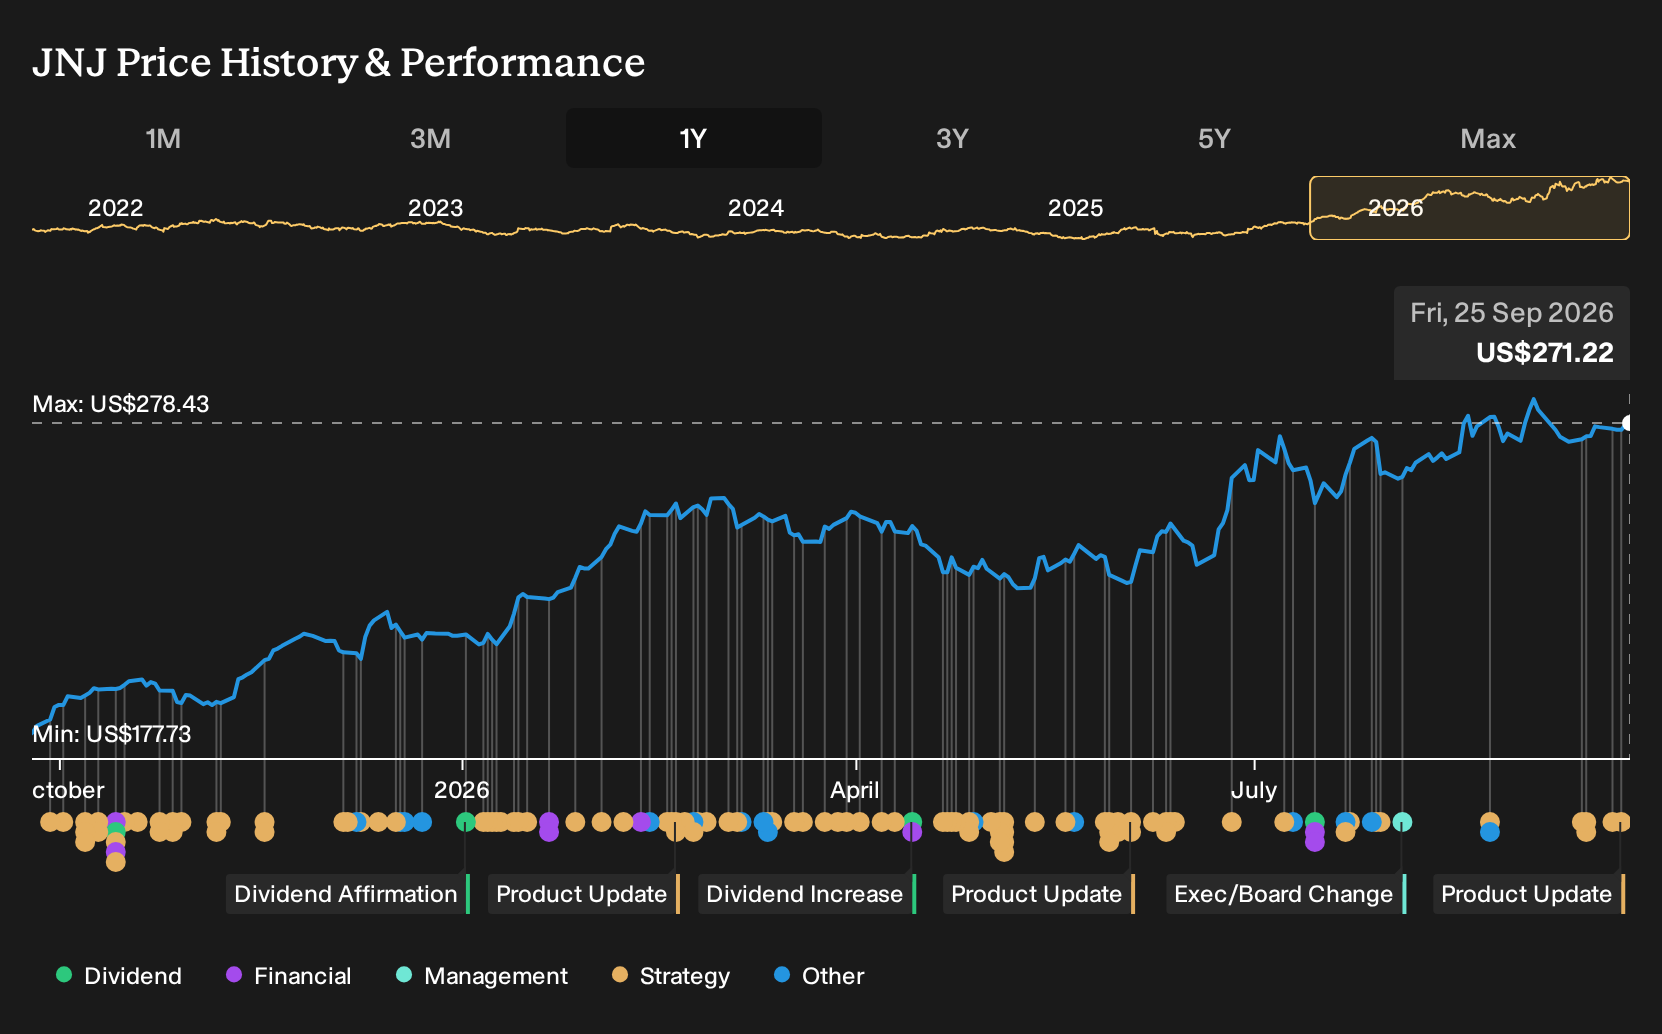Toggle the Other legend filter
The width and height of the screenshot is (1662, 1034).
tap(819, 976)
